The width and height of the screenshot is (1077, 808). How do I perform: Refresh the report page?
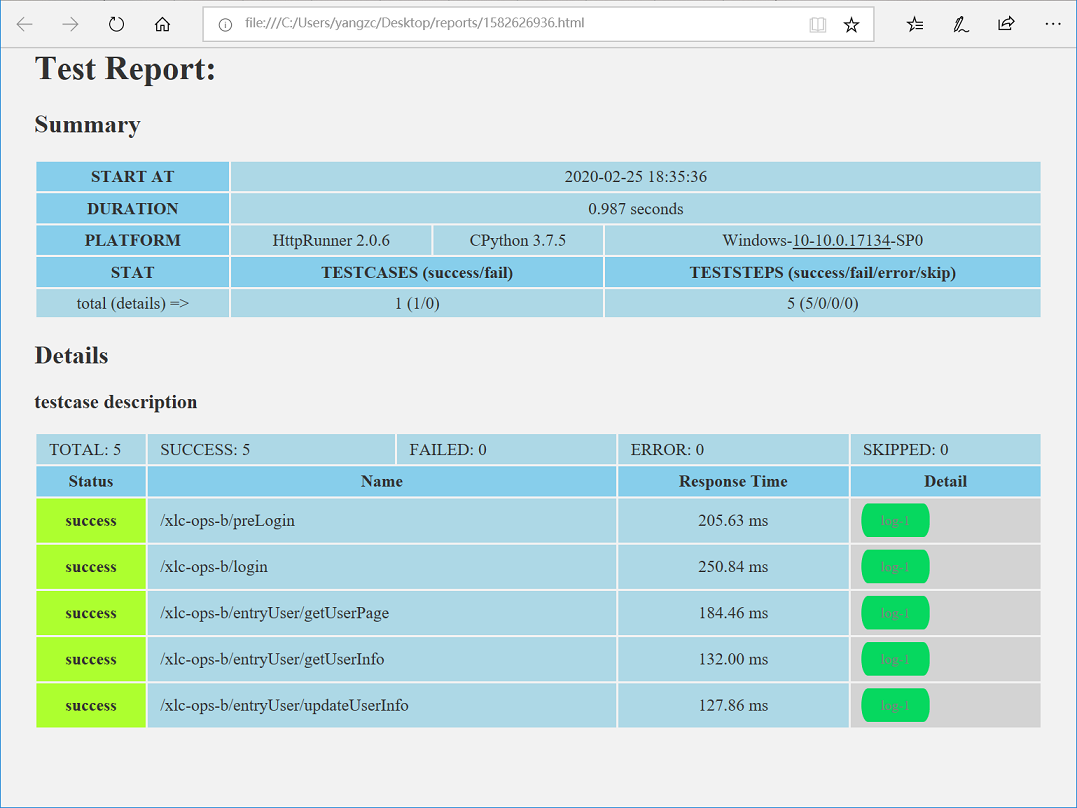[x=116, y=25]
